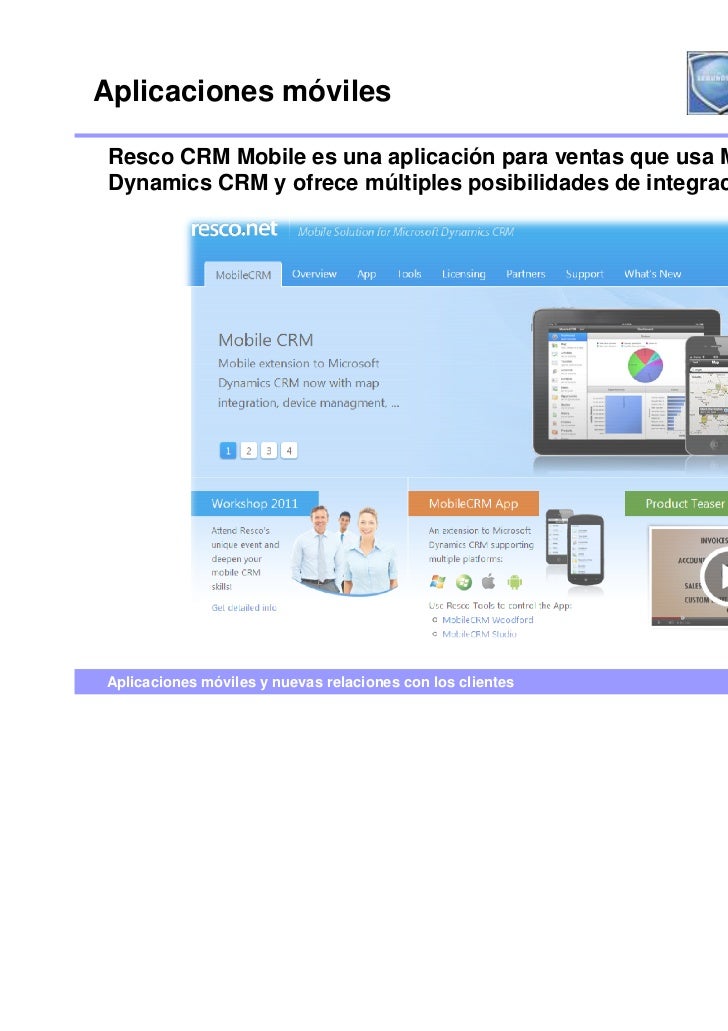Click the Android robot icon

pos(514,582)
